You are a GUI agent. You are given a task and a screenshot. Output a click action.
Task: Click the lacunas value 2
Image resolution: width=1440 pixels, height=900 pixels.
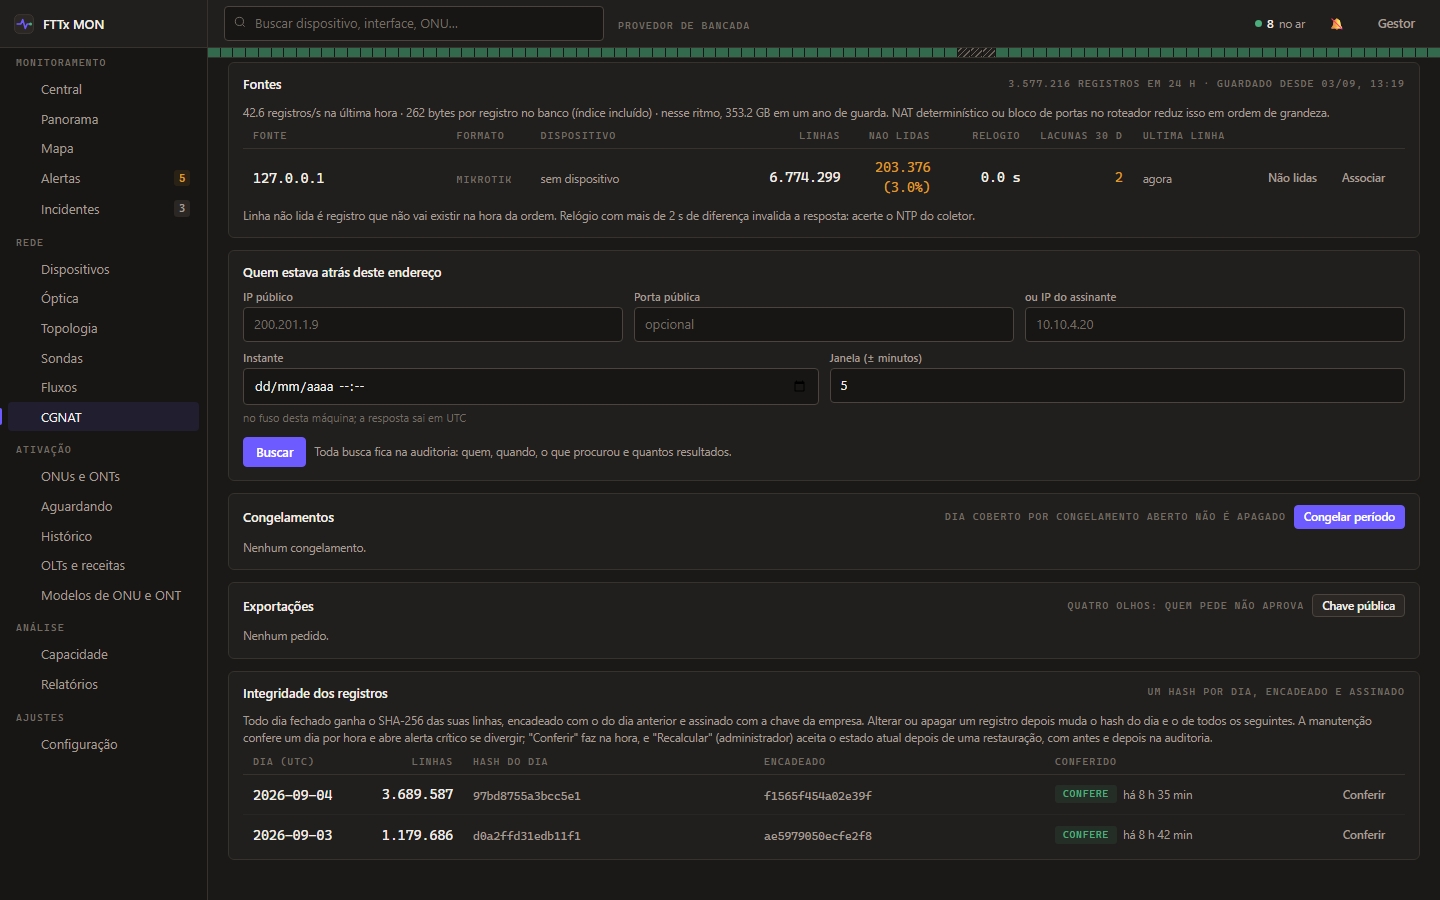(x=1119, y=177)
